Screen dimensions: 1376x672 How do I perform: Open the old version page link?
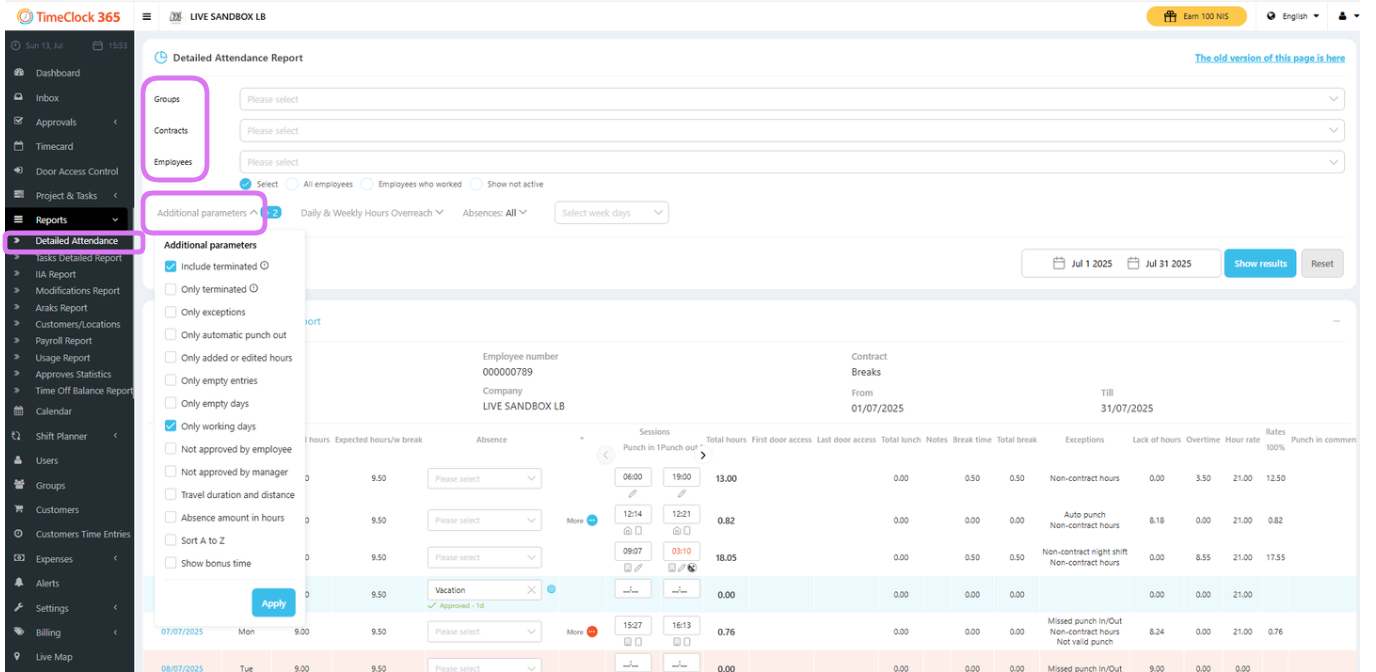coord(1269,58)
